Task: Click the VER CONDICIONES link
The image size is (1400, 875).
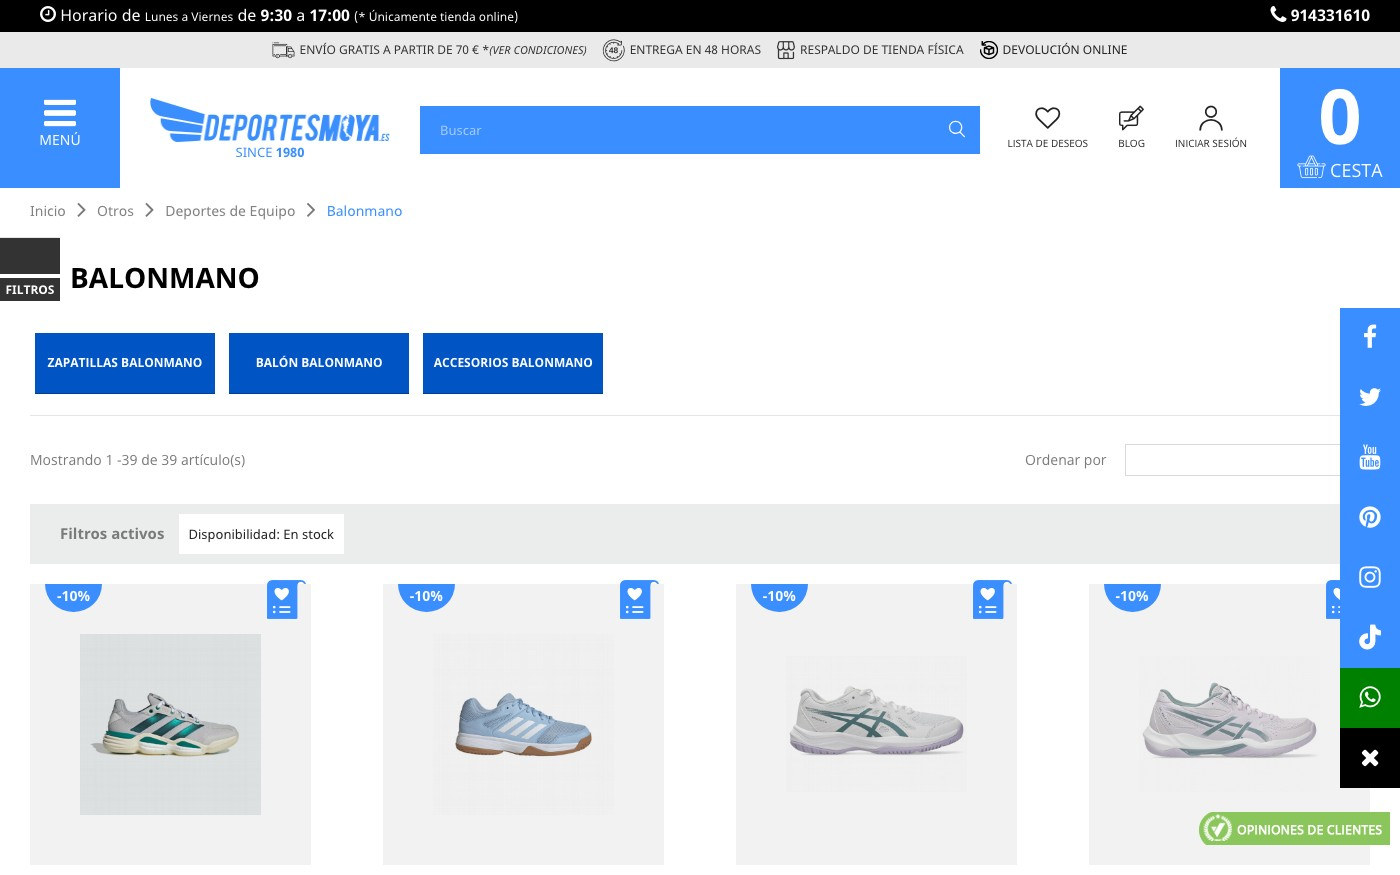Action: [536, 50]
